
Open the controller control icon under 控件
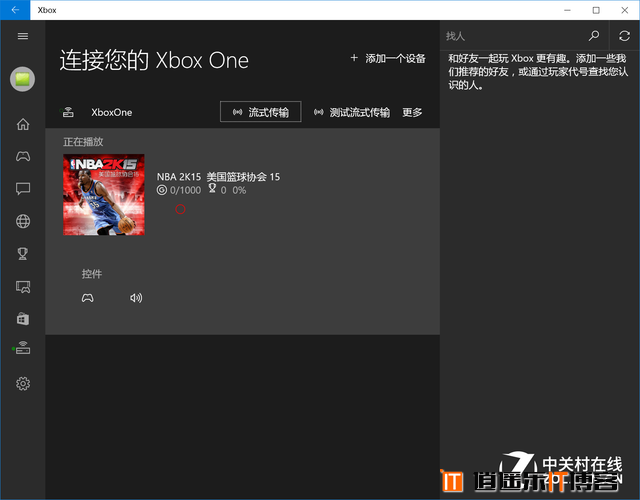point(87,298)
